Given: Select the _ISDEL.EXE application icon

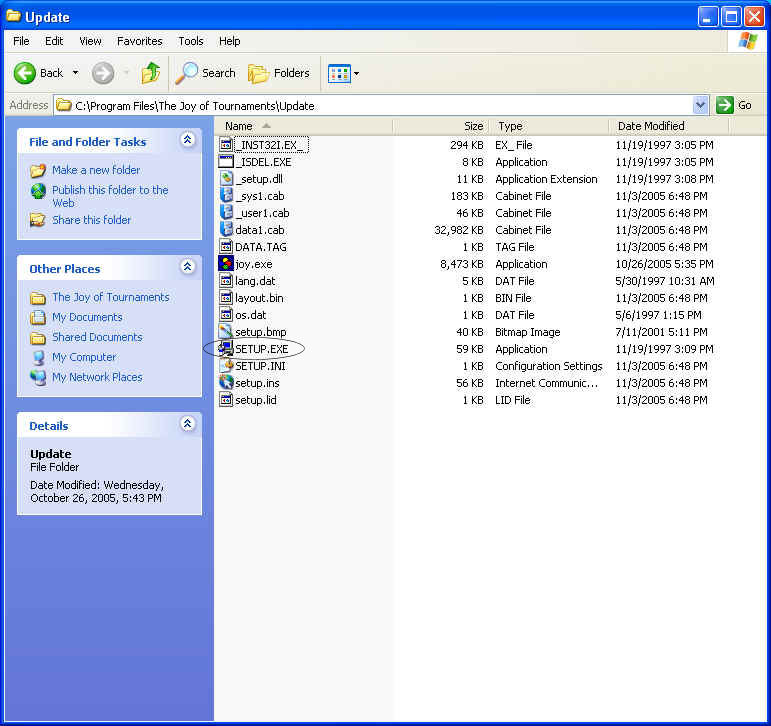Looking at the screenshot, I should [x=226, y=162].
